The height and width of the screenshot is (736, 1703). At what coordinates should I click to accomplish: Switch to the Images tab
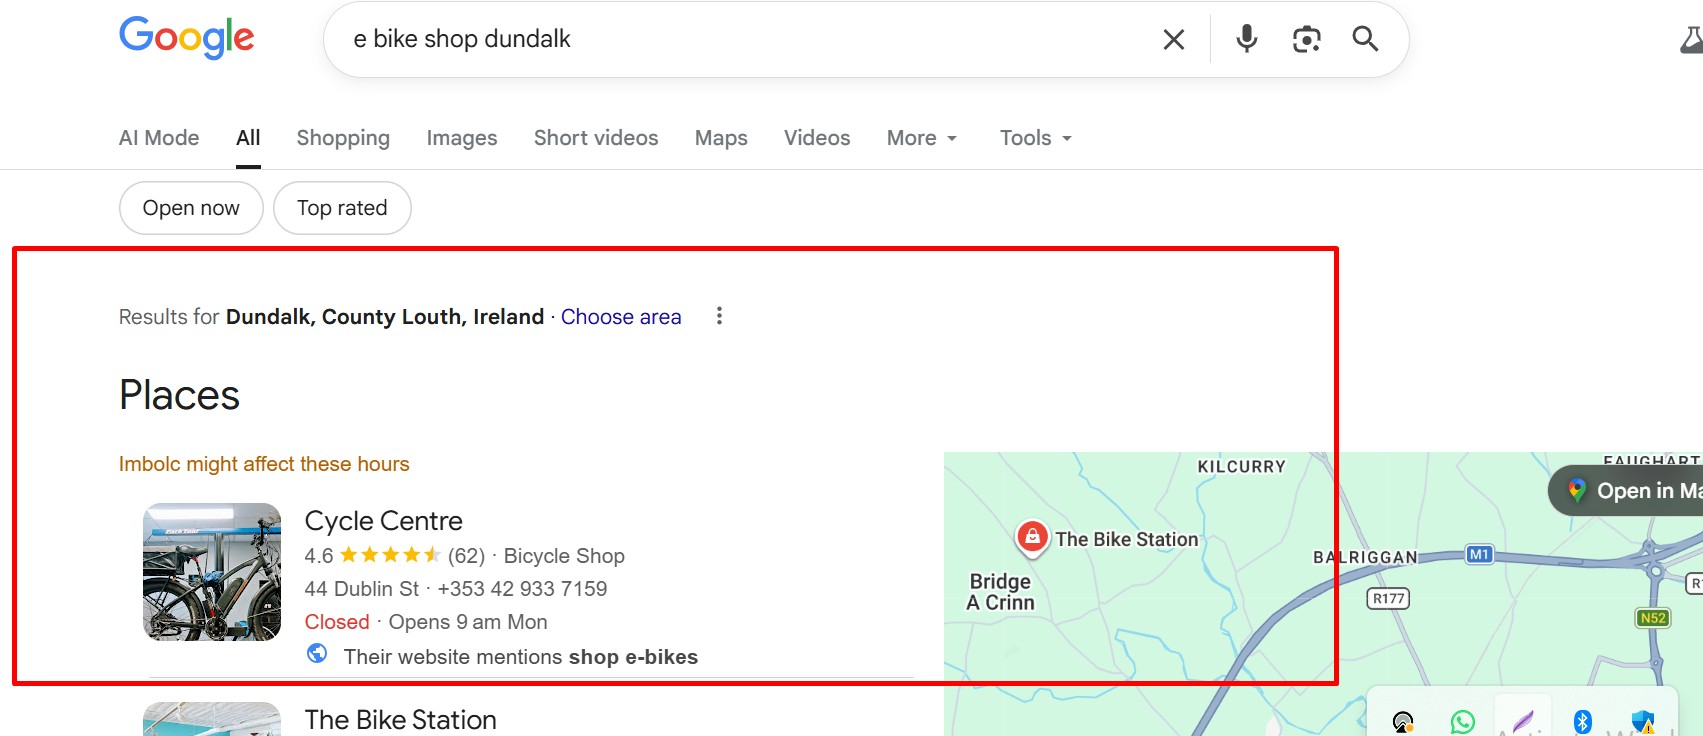coord(461,138)
